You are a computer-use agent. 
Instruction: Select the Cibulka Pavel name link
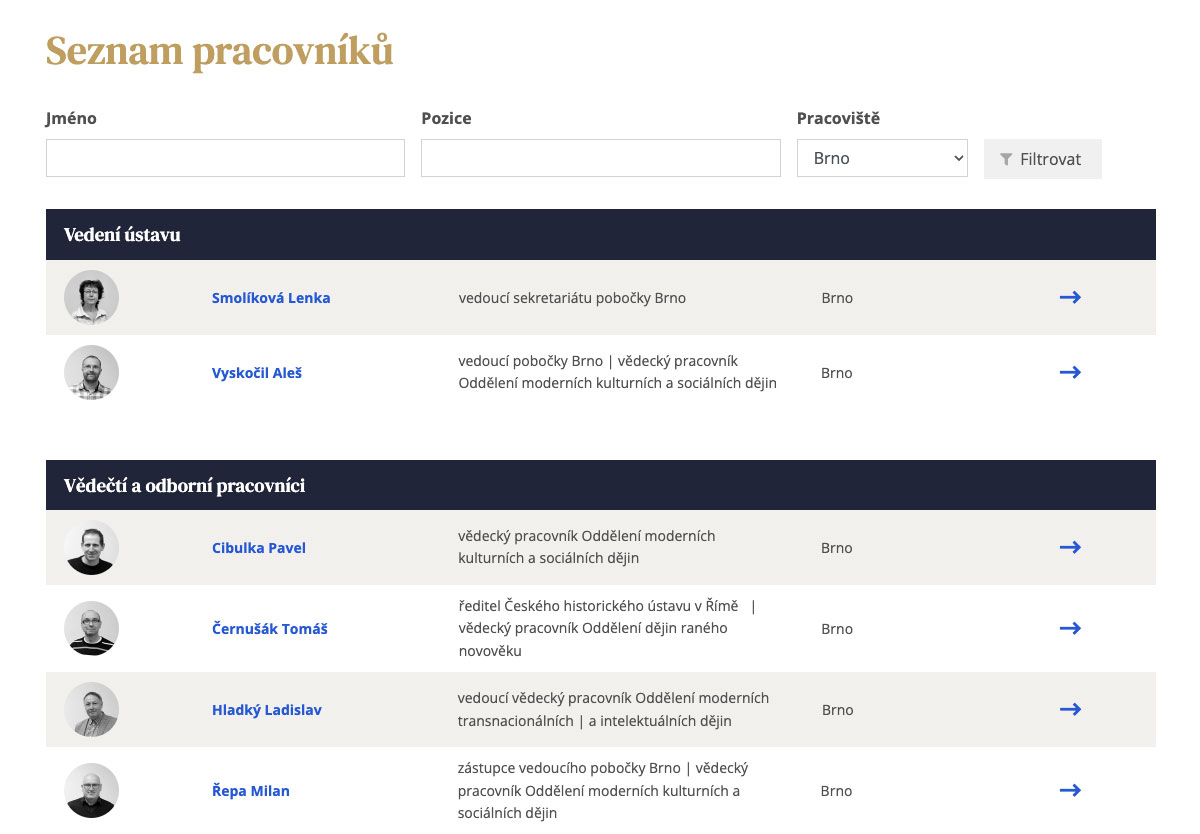coord(259,548)
